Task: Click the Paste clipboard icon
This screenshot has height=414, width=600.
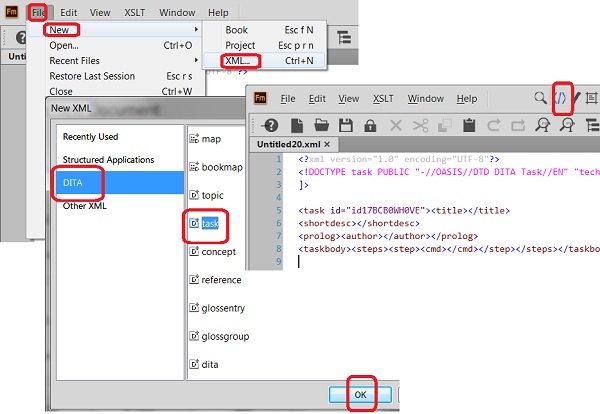Action: (x=469, y=125)
